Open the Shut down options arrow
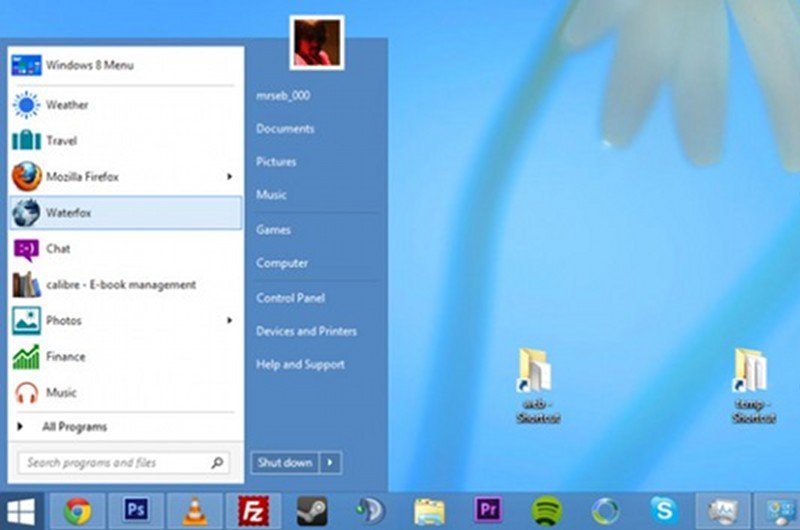The width and height of the screenshot is (800, 530). point(330,463)
